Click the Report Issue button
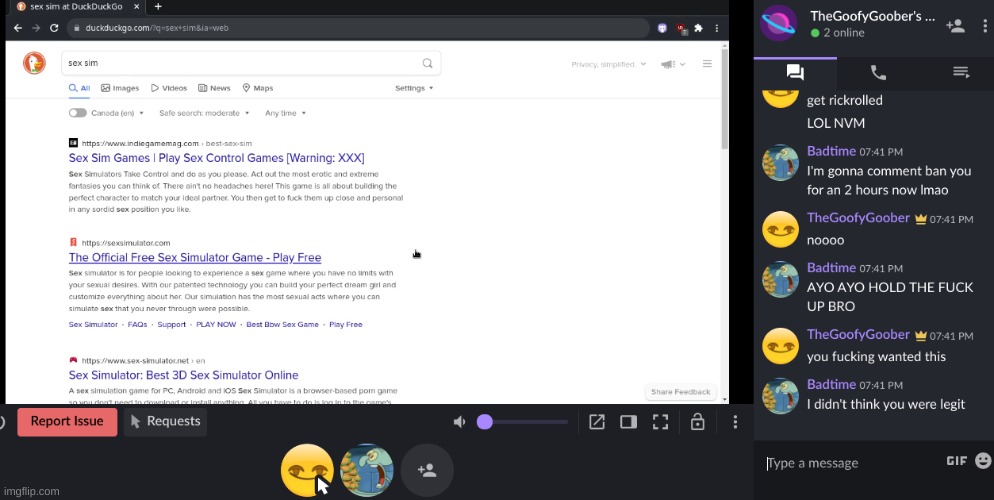Screen dimensions: 994x500 pyautogui.click(x=67, y=421)
